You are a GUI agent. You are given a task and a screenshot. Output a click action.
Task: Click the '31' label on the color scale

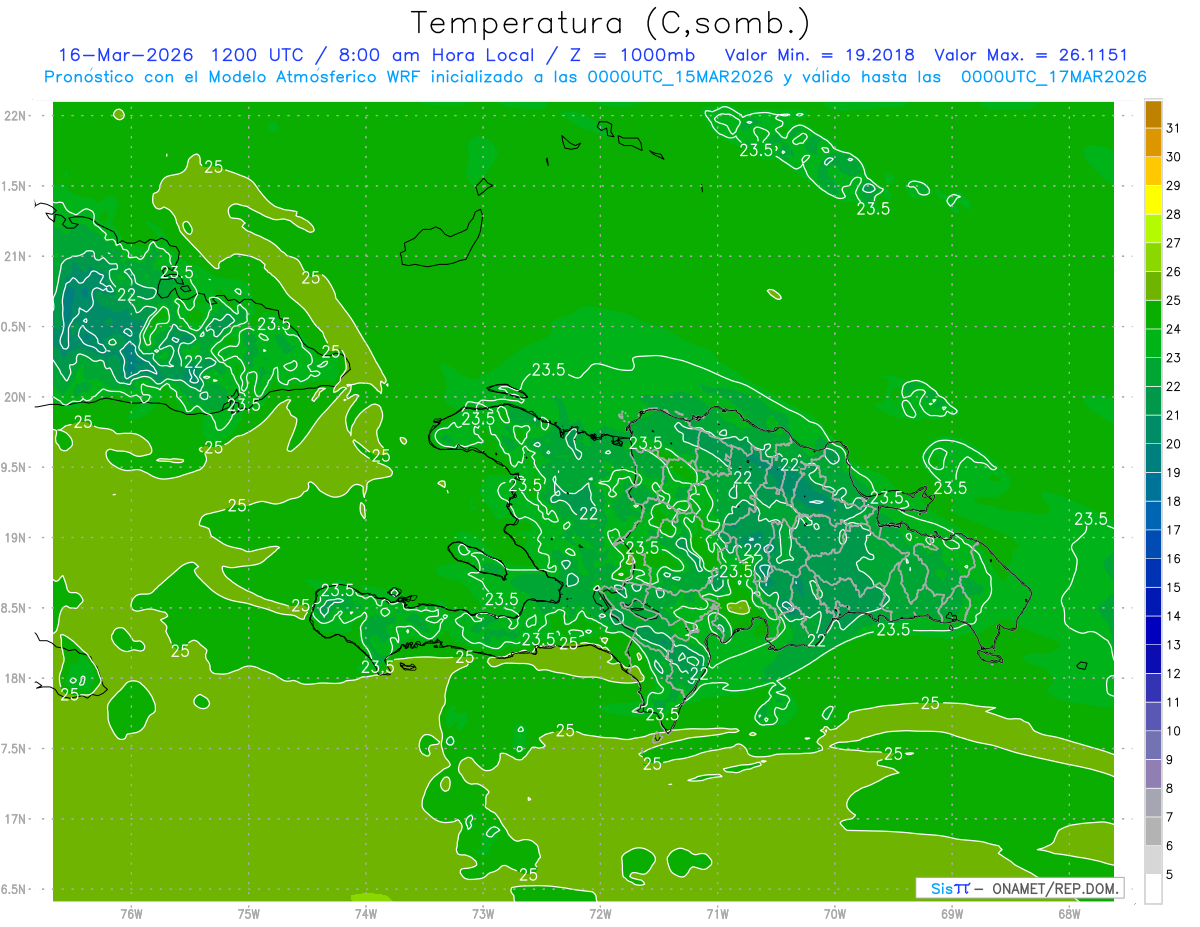click(x=1174, y=128)
